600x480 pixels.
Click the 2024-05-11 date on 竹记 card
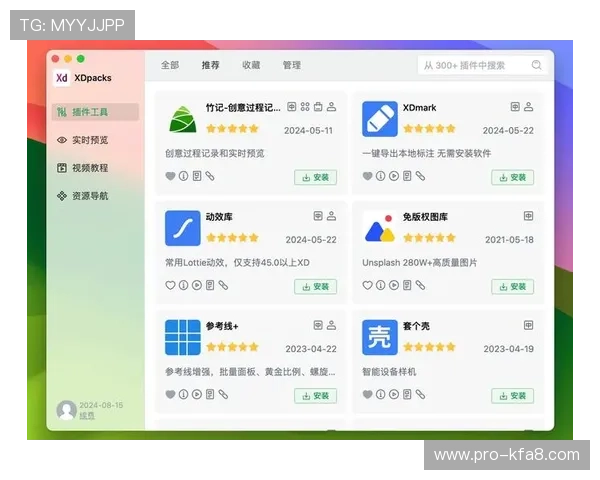[x=308, y=131]
